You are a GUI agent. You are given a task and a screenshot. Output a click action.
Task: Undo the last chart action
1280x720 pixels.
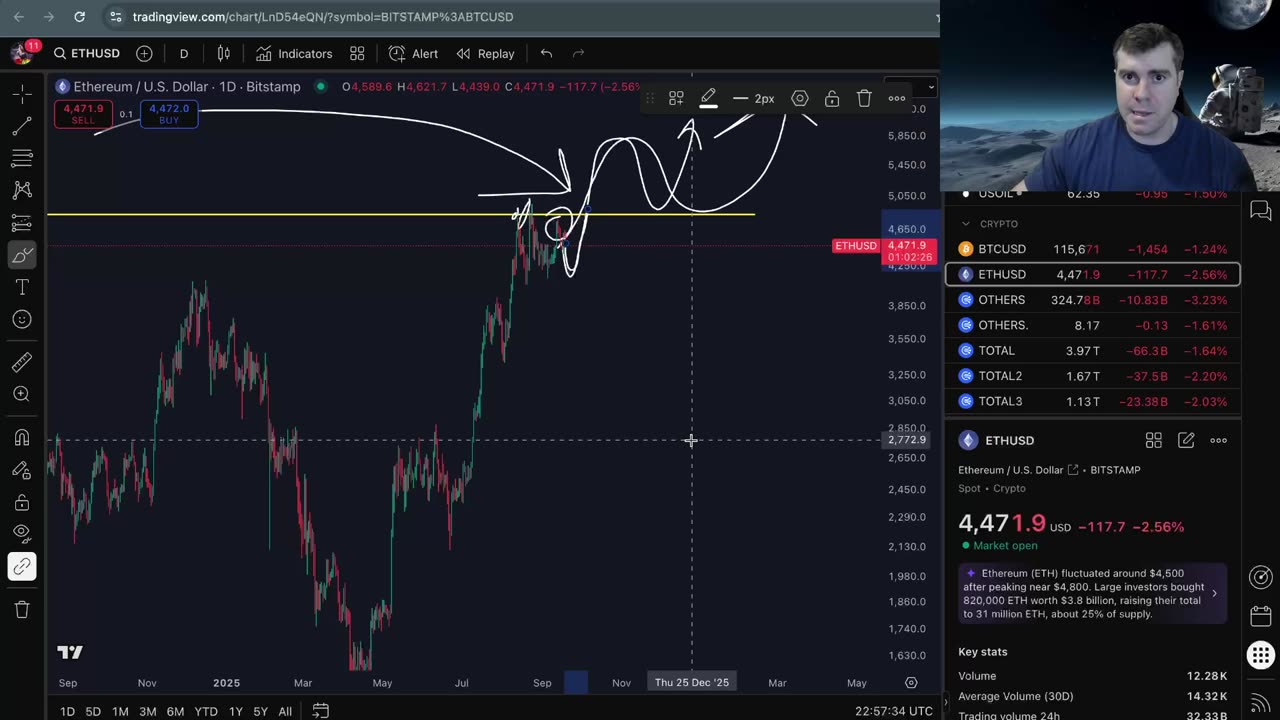tap(546, 54)
